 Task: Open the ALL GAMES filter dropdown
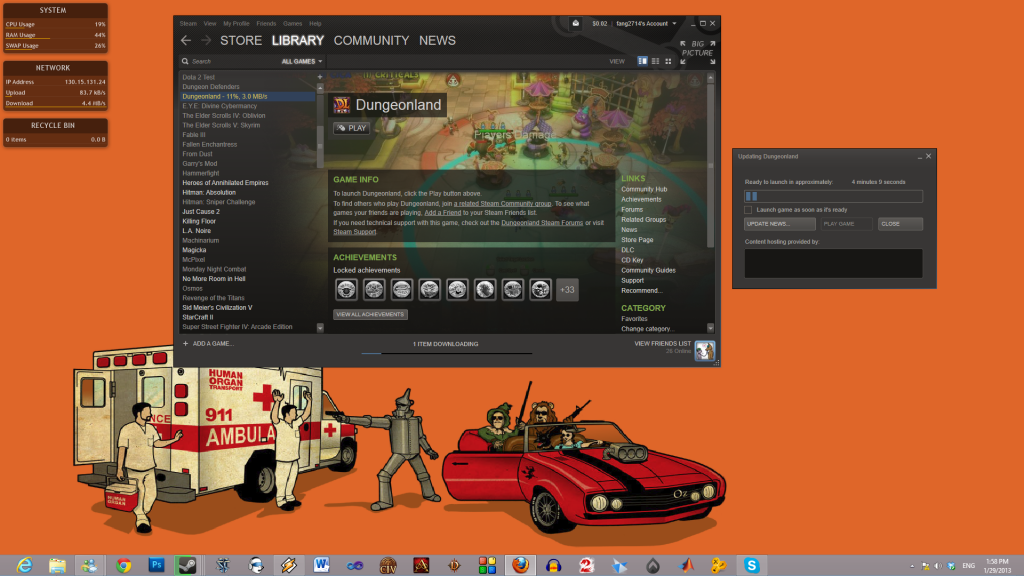[302, 61]
